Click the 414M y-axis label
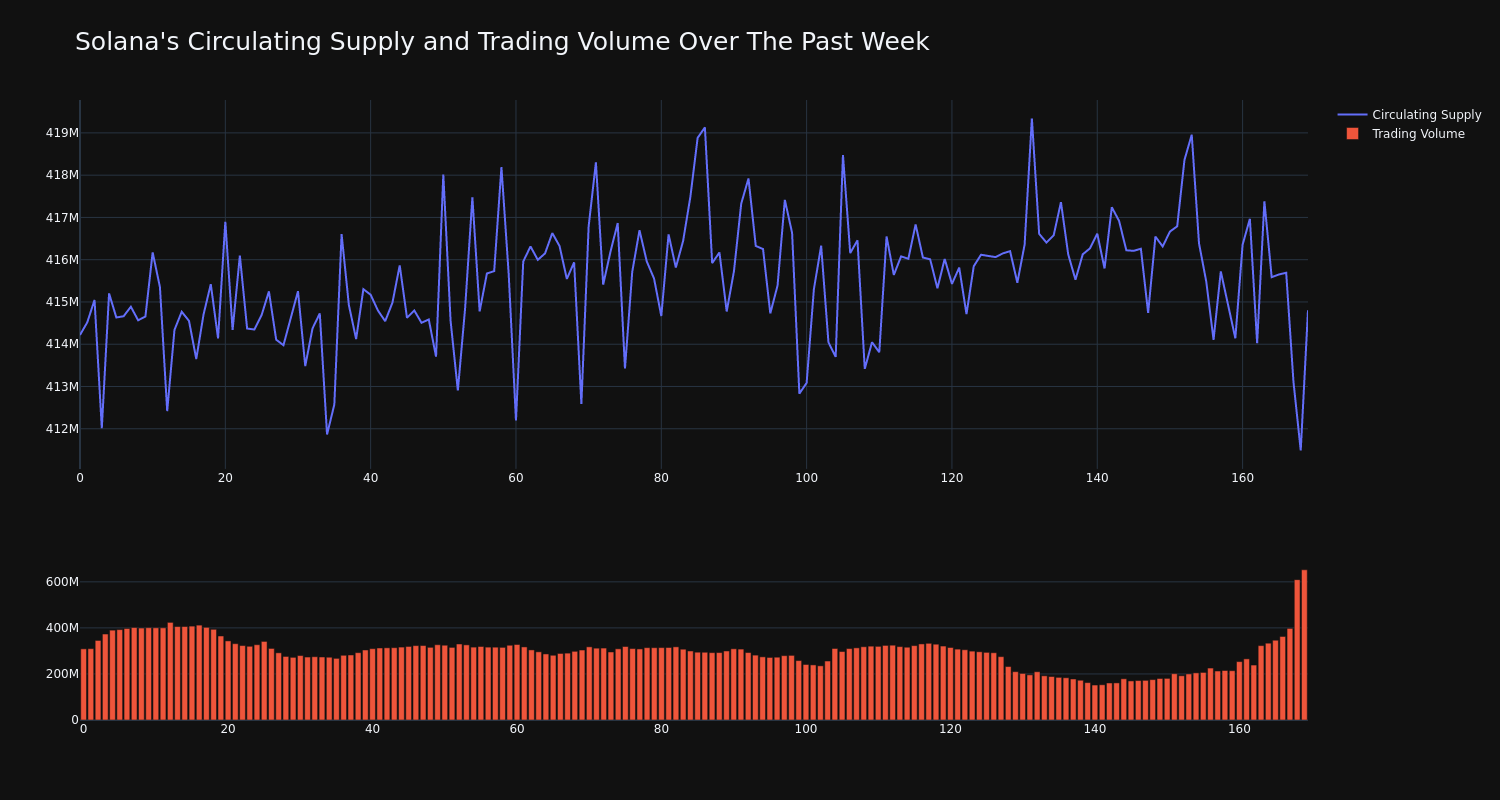 [62, 344]
